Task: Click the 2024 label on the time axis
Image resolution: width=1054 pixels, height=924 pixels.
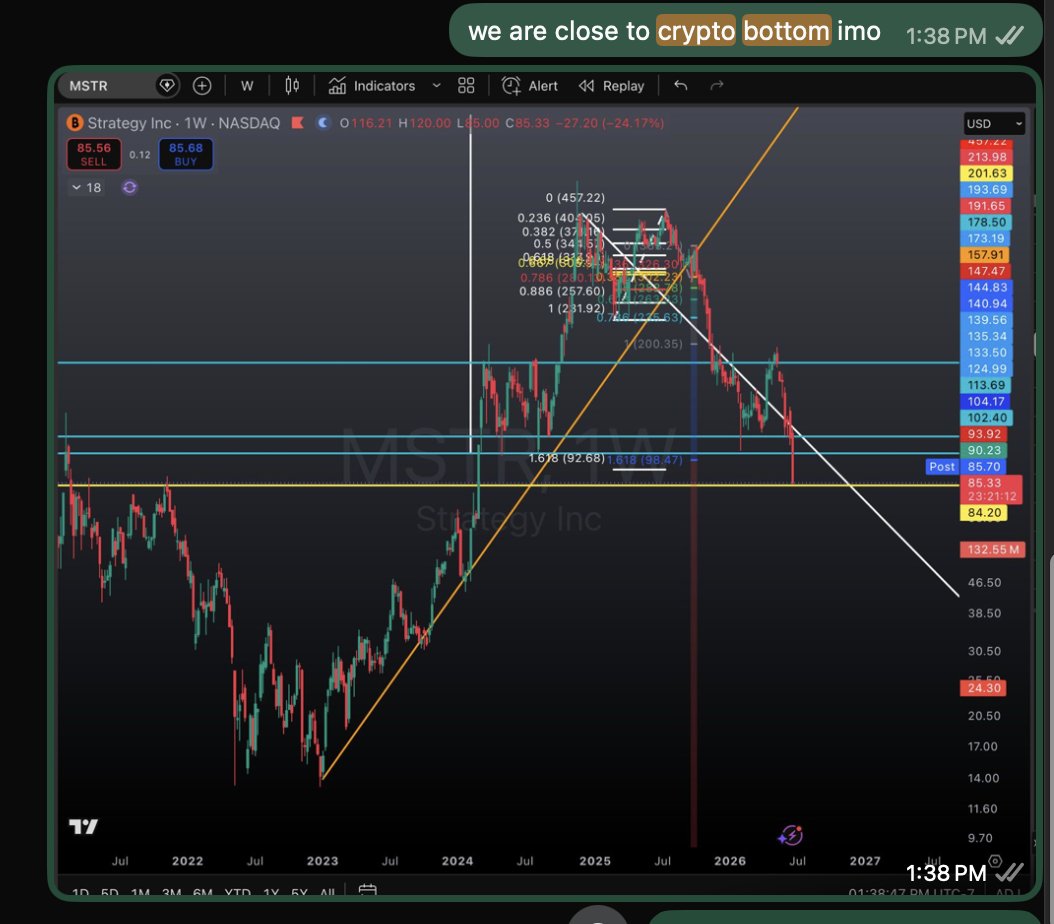Action: click(457, 861)
